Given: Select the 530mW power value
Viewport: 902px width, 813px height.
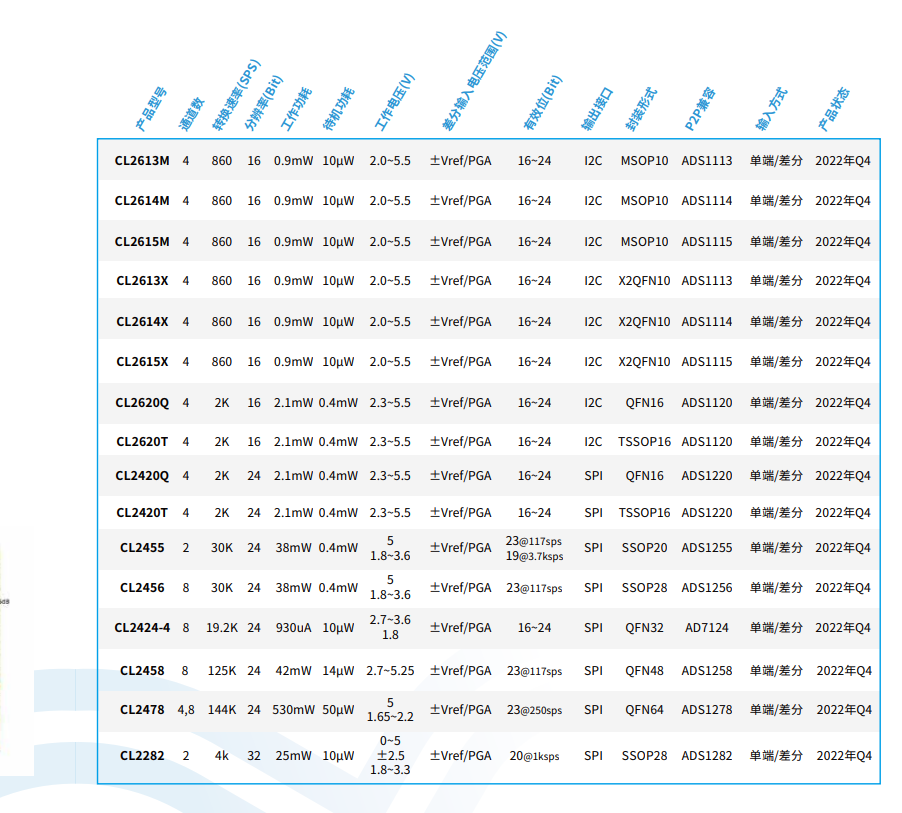Looking at the screenshot, I should 293,710.
